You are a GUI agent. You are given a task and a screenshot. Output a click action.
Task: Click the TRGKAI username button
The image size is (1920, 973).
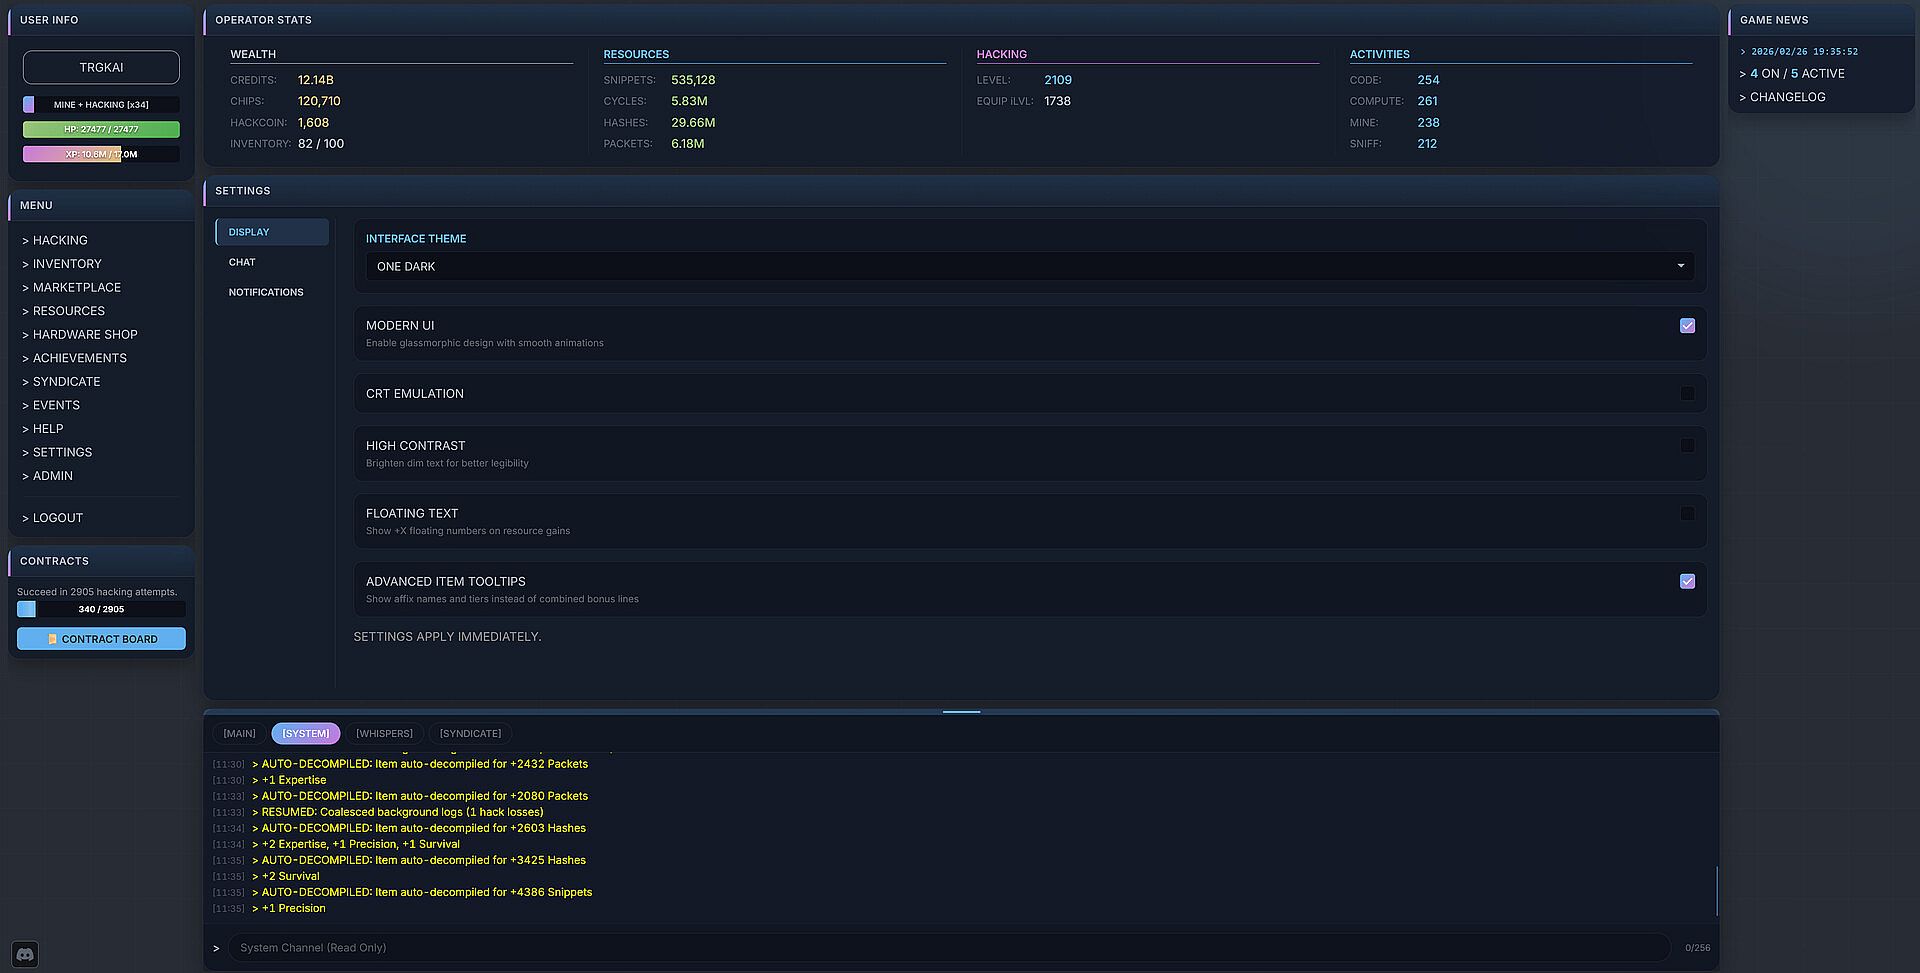click(101, 67)
